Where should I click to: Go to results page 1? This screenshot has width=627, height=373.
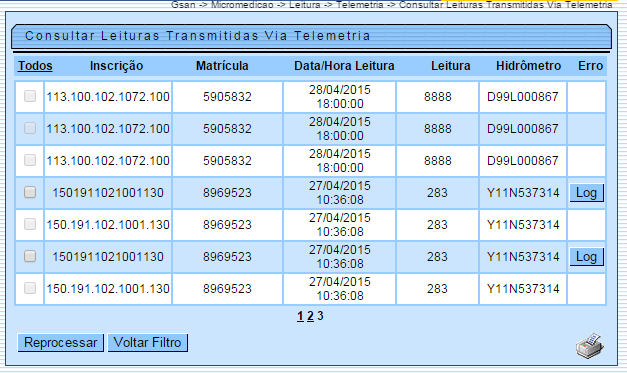(300, 316)
